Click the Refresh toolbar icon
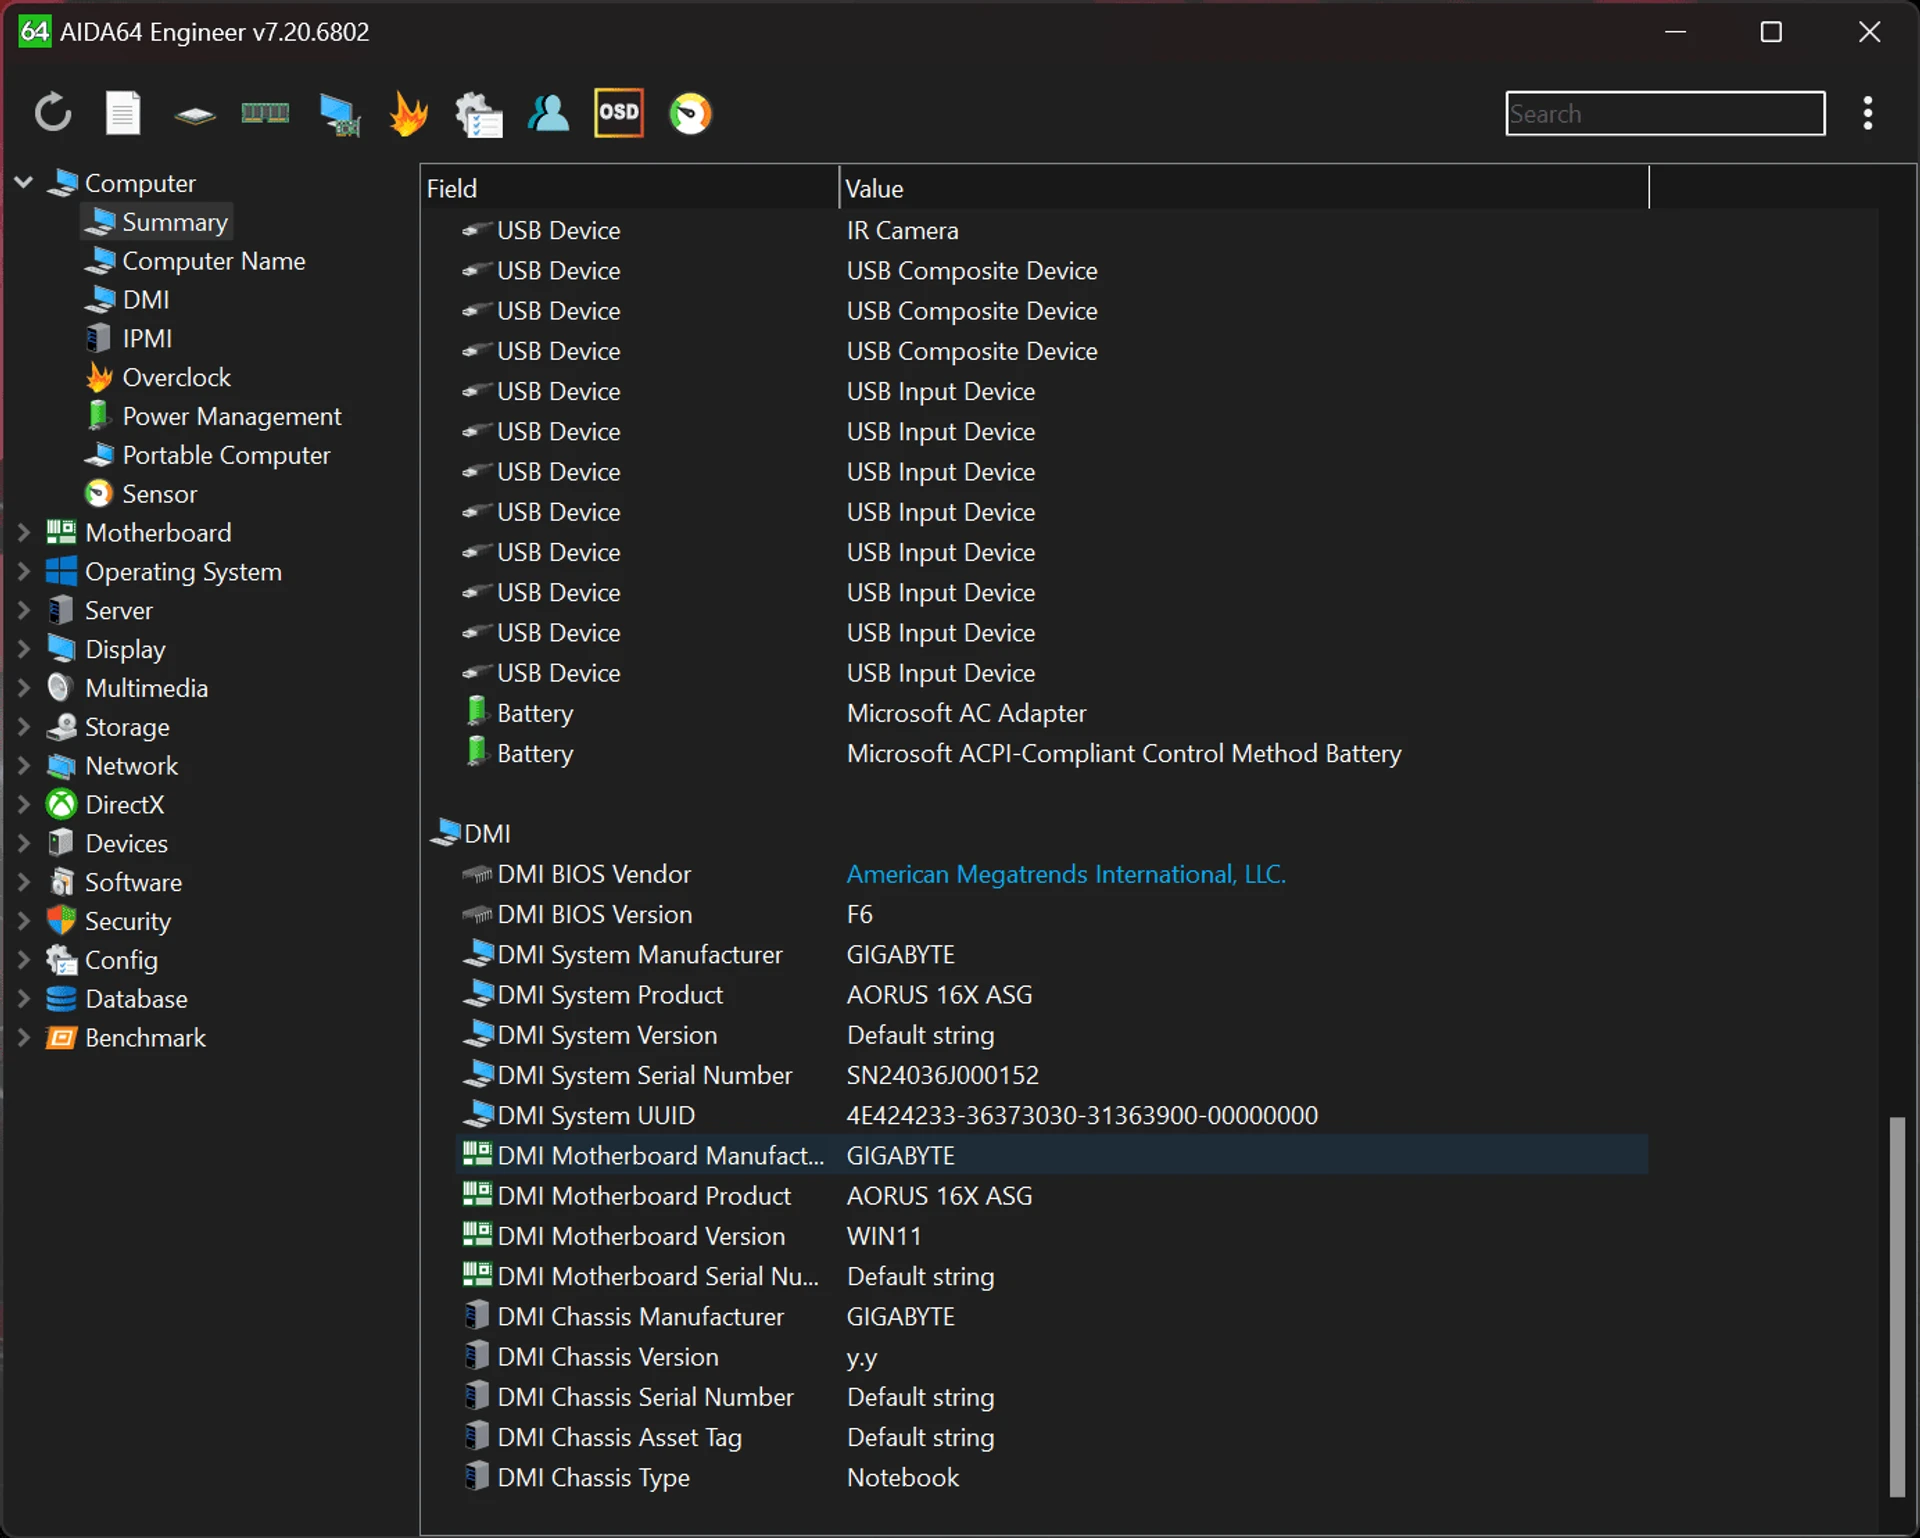 pos(53,113)
